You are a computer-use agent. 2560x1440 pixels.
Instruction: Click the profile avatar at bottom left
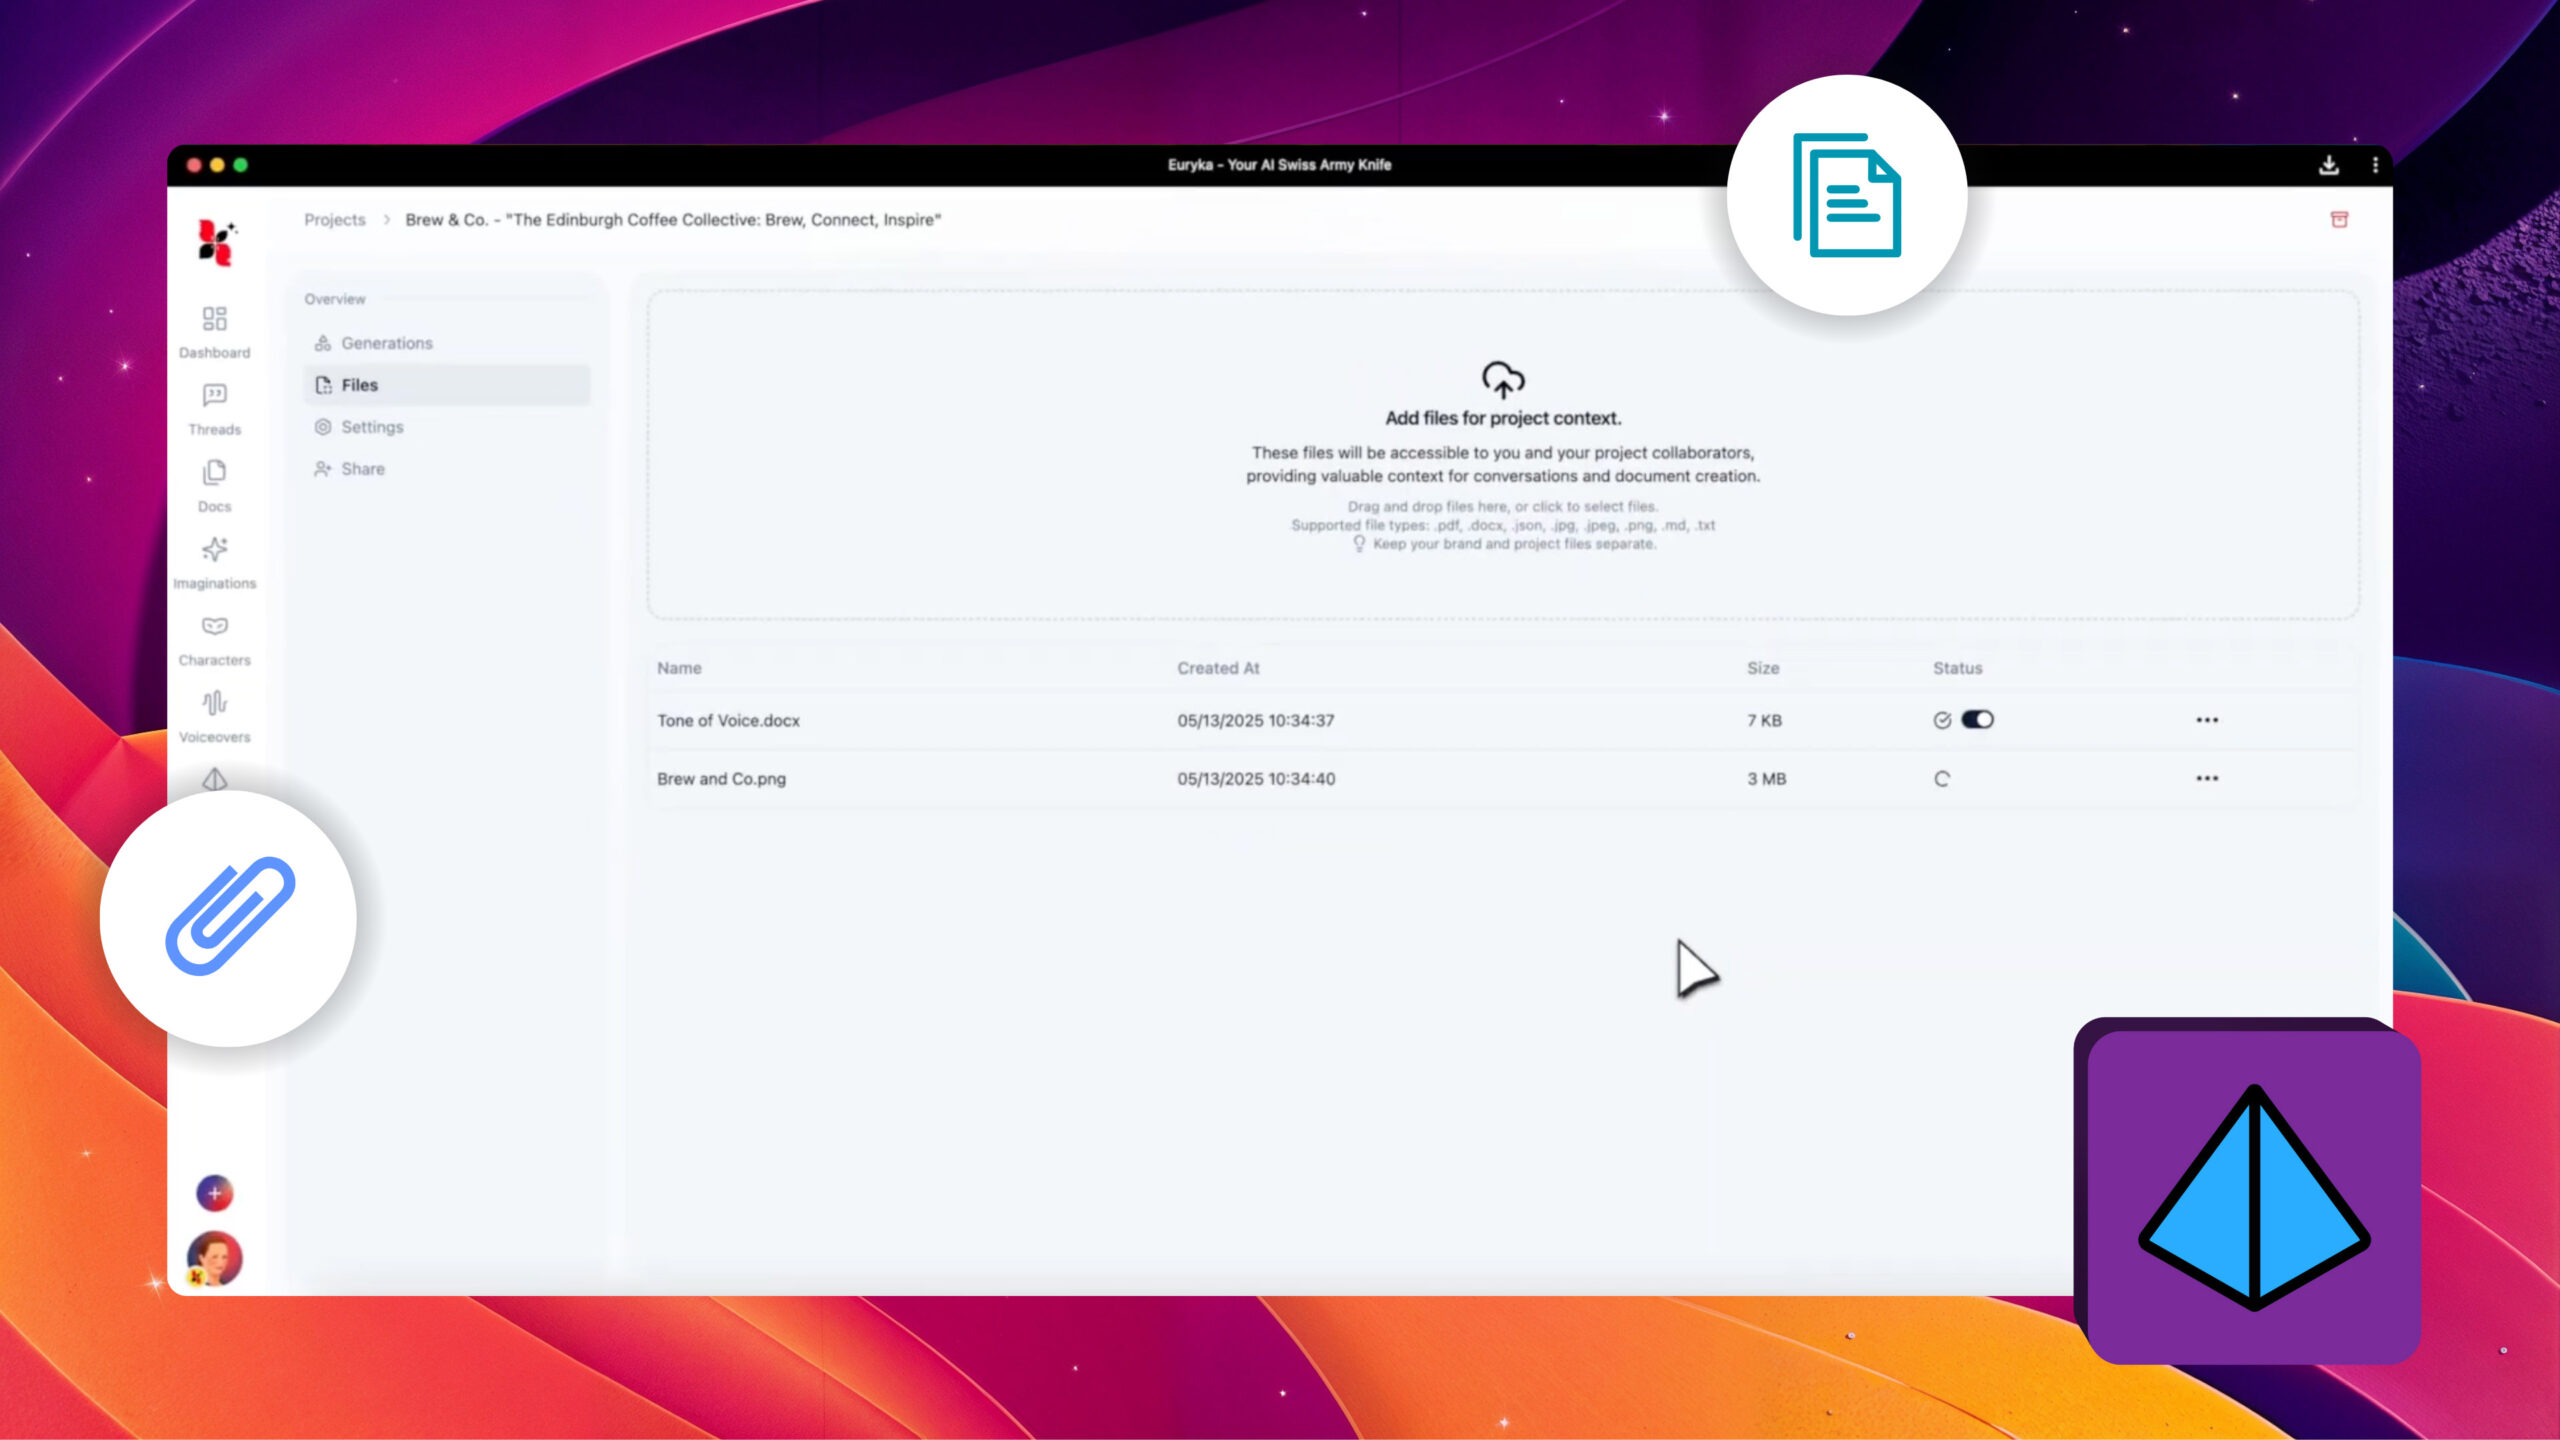[214, 1258]
